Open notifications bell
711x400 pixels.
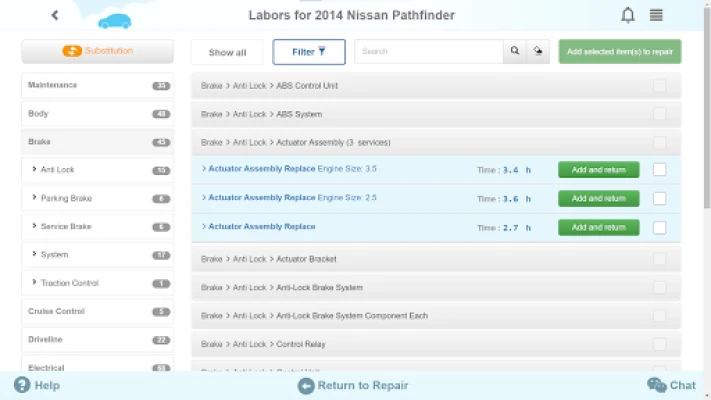[x=628, y=15]
